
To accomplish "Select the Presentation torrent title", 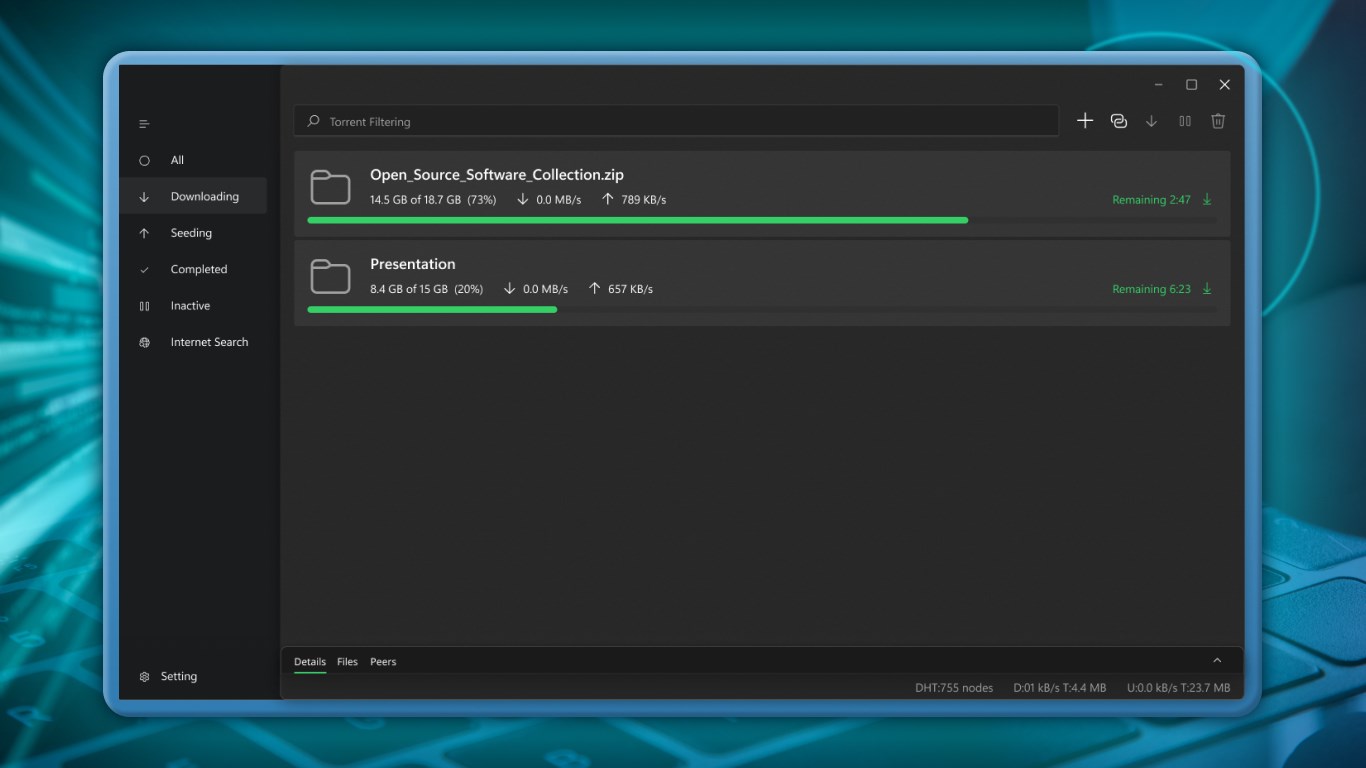I will coord(413,264).
